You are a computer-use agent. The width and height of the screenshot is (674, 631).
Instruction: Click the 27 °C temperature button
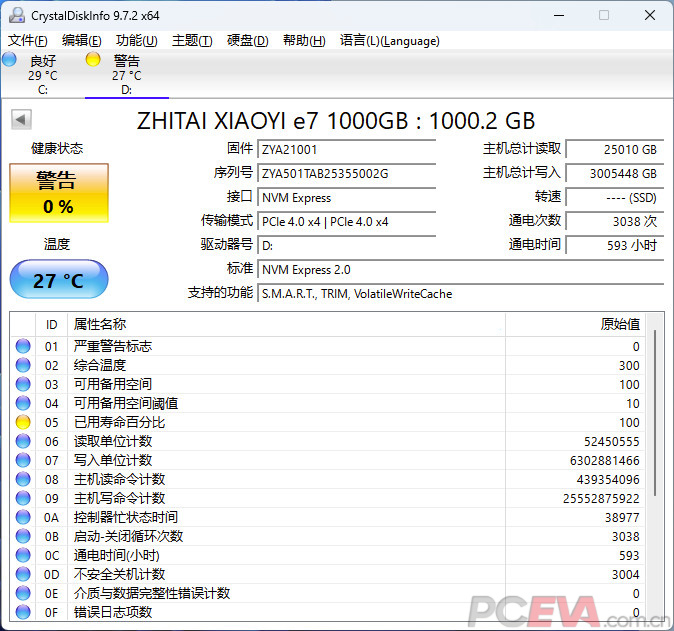point(58,280)
